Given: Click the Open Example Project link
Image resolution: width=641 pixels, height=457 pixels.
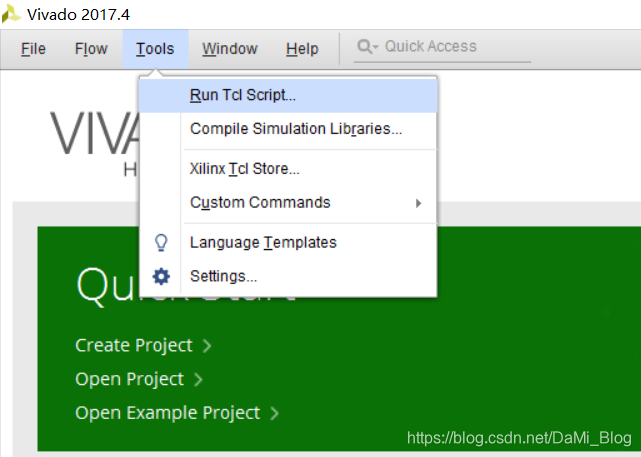Looking at the screenshot, I should tap(168, 413).
